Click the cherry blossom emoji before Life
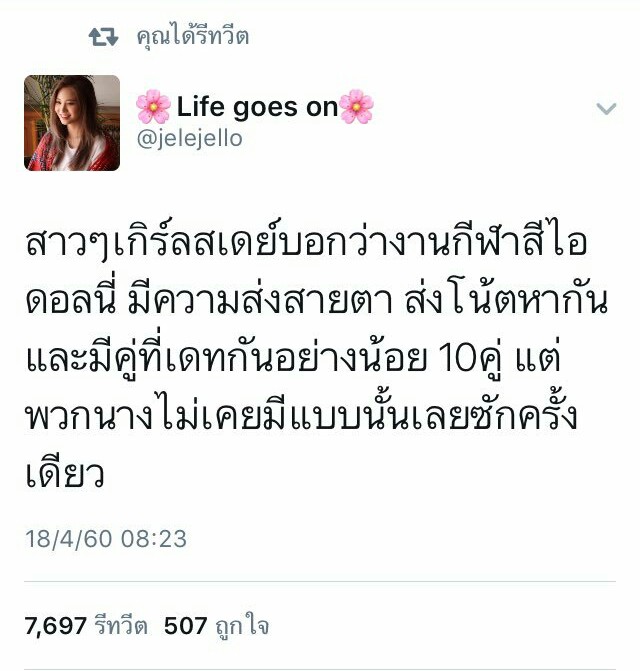The image size is (640, 671). click(x=153, y=107)
